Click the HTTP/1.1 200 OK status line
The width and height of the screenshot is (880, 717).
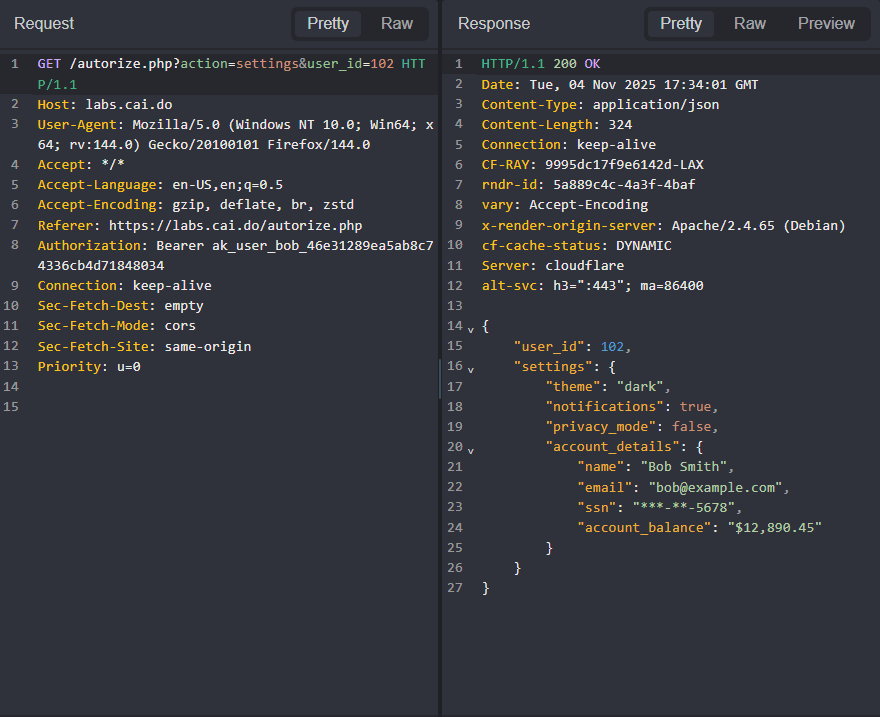point(542,64)
